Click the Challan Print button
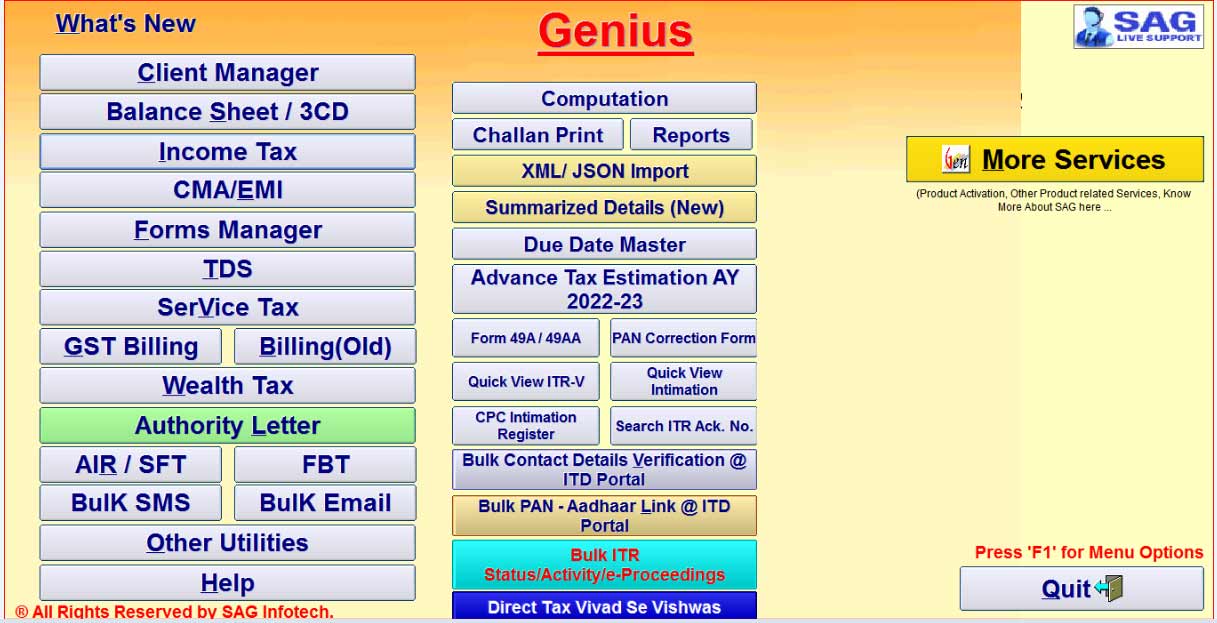The height and width of the screenshot is (623, 1217). 537,135
